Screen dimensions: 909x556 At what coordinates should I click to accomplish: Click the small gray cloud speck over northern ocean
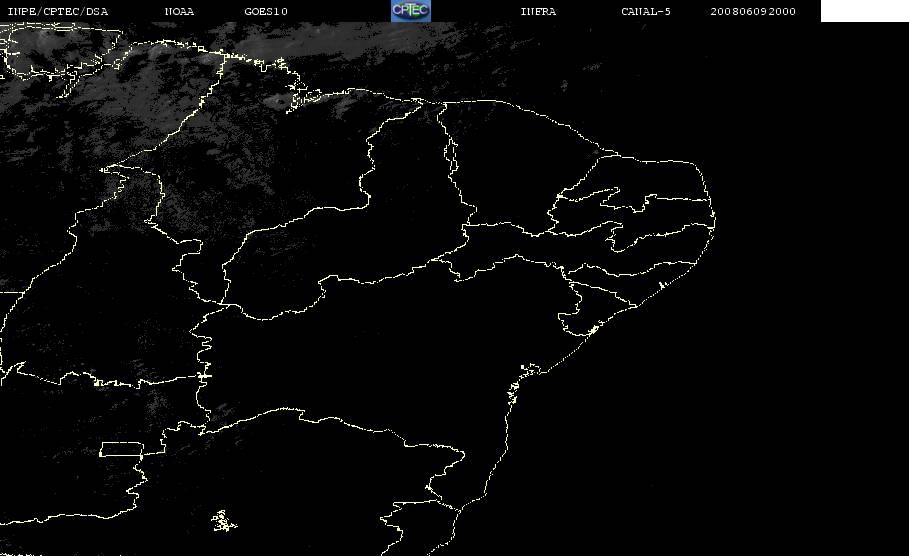pyautogui.click(x=564, y=86)
